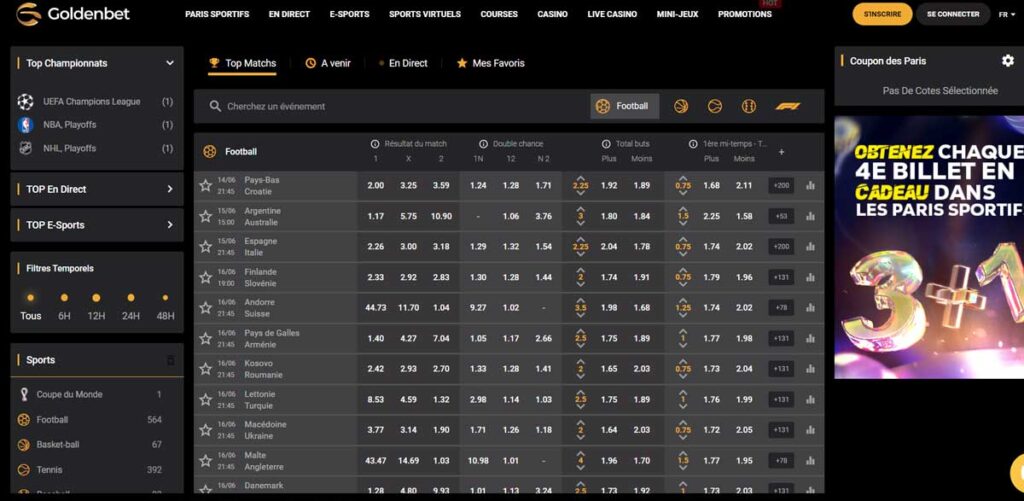The width and height of the screenshot is (1024, 501).
Task: Open the FR language dropdown
Action: pos(1006,14)
